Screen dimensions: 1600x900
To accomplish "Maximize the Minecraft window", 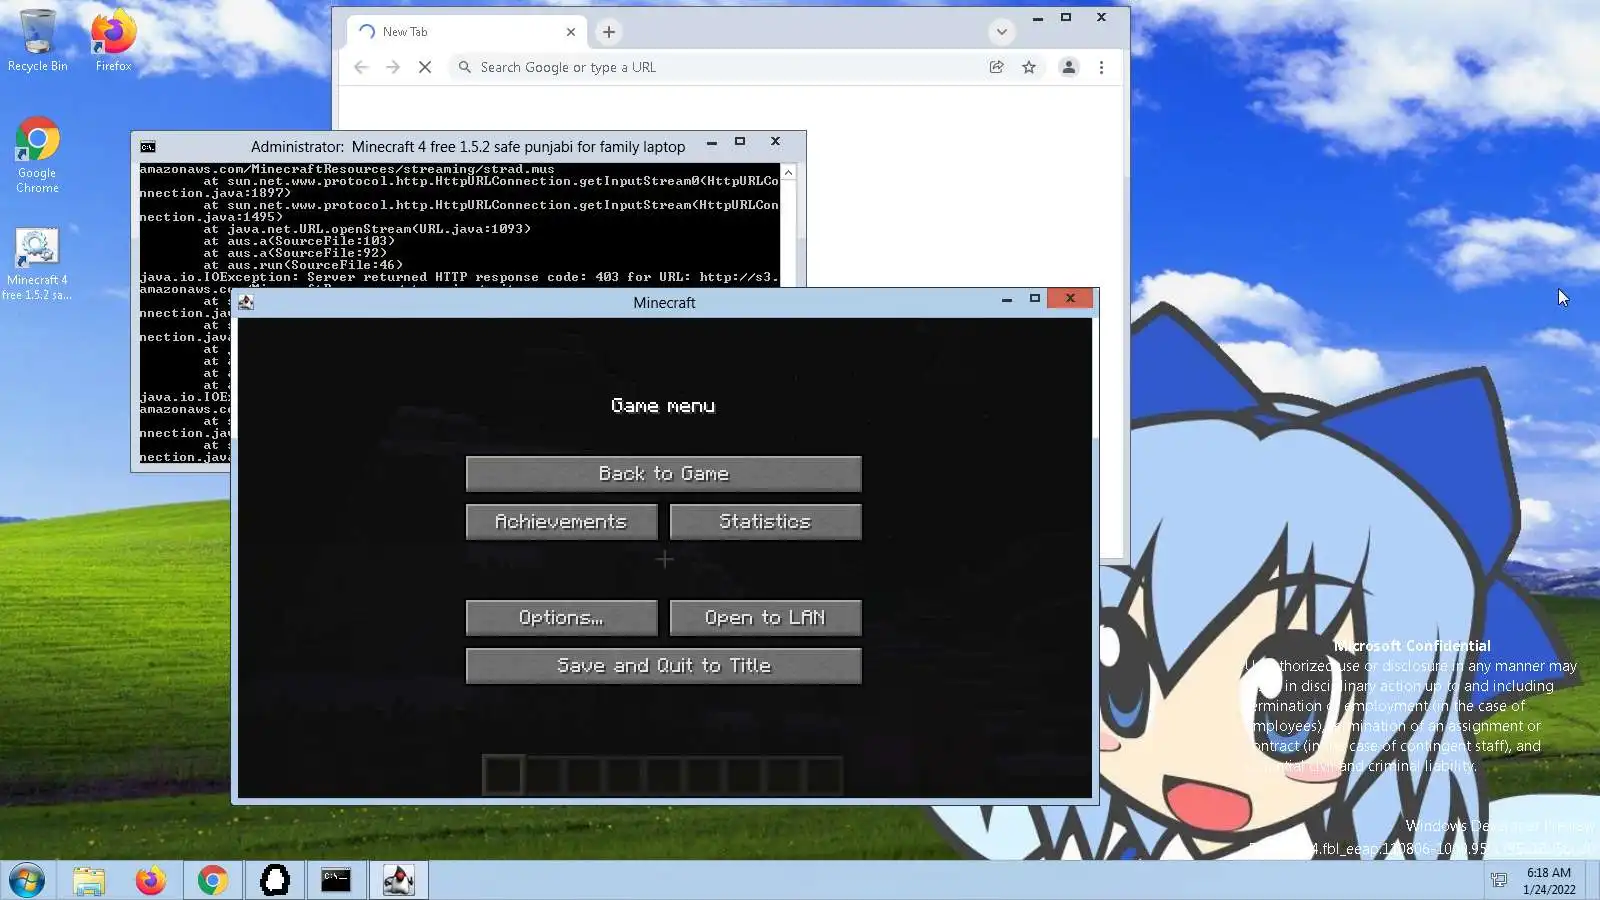I will 1035,298.
